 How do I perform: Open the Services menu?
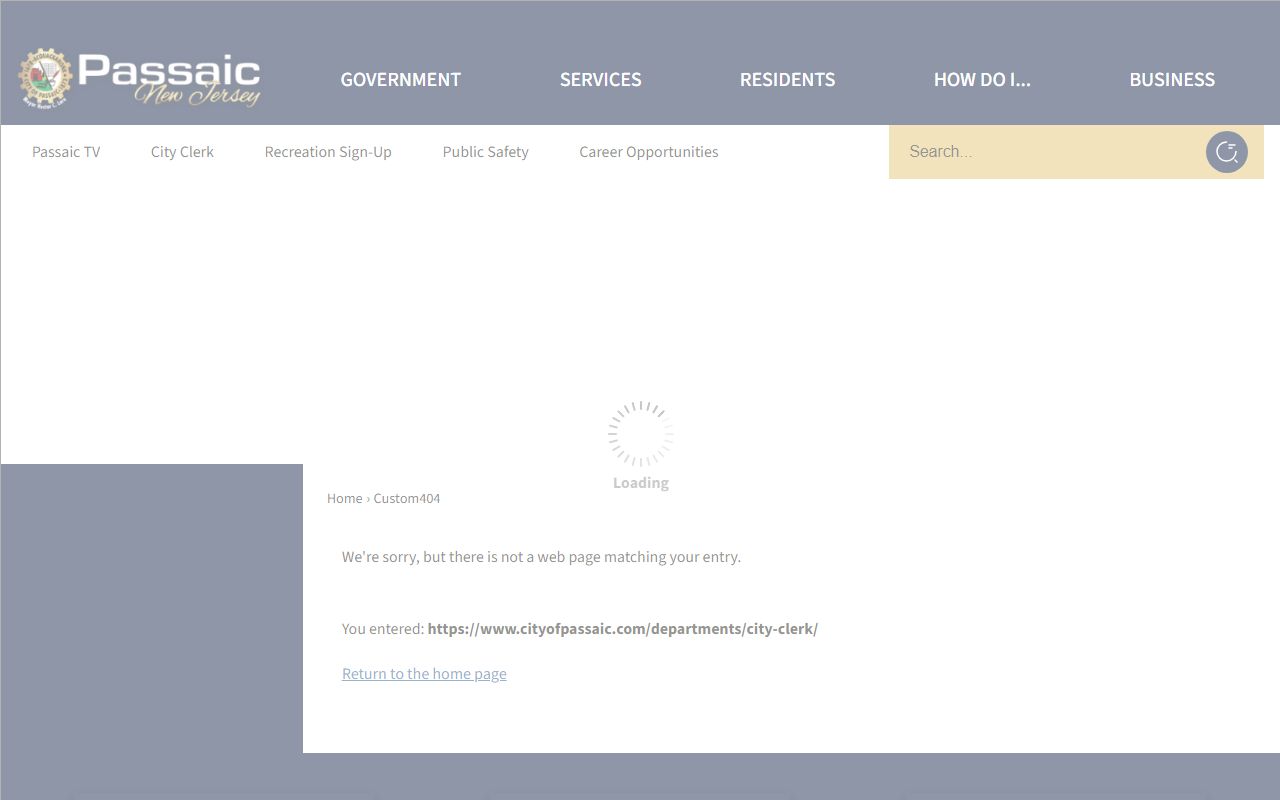tap(600, 79)
